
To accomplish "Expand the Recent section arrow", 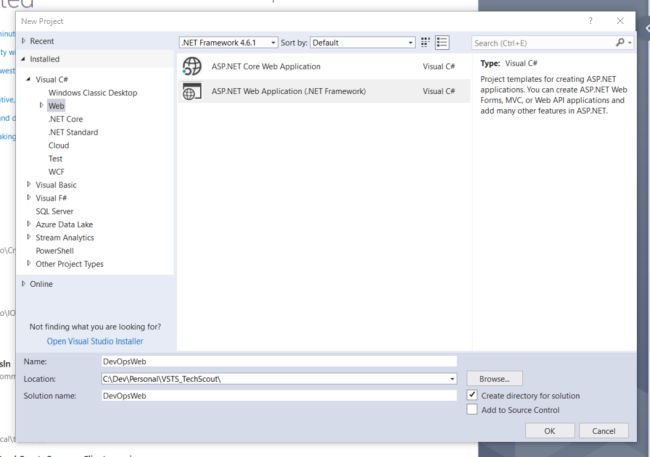I will pyautogui.click(x=23, y=41).
